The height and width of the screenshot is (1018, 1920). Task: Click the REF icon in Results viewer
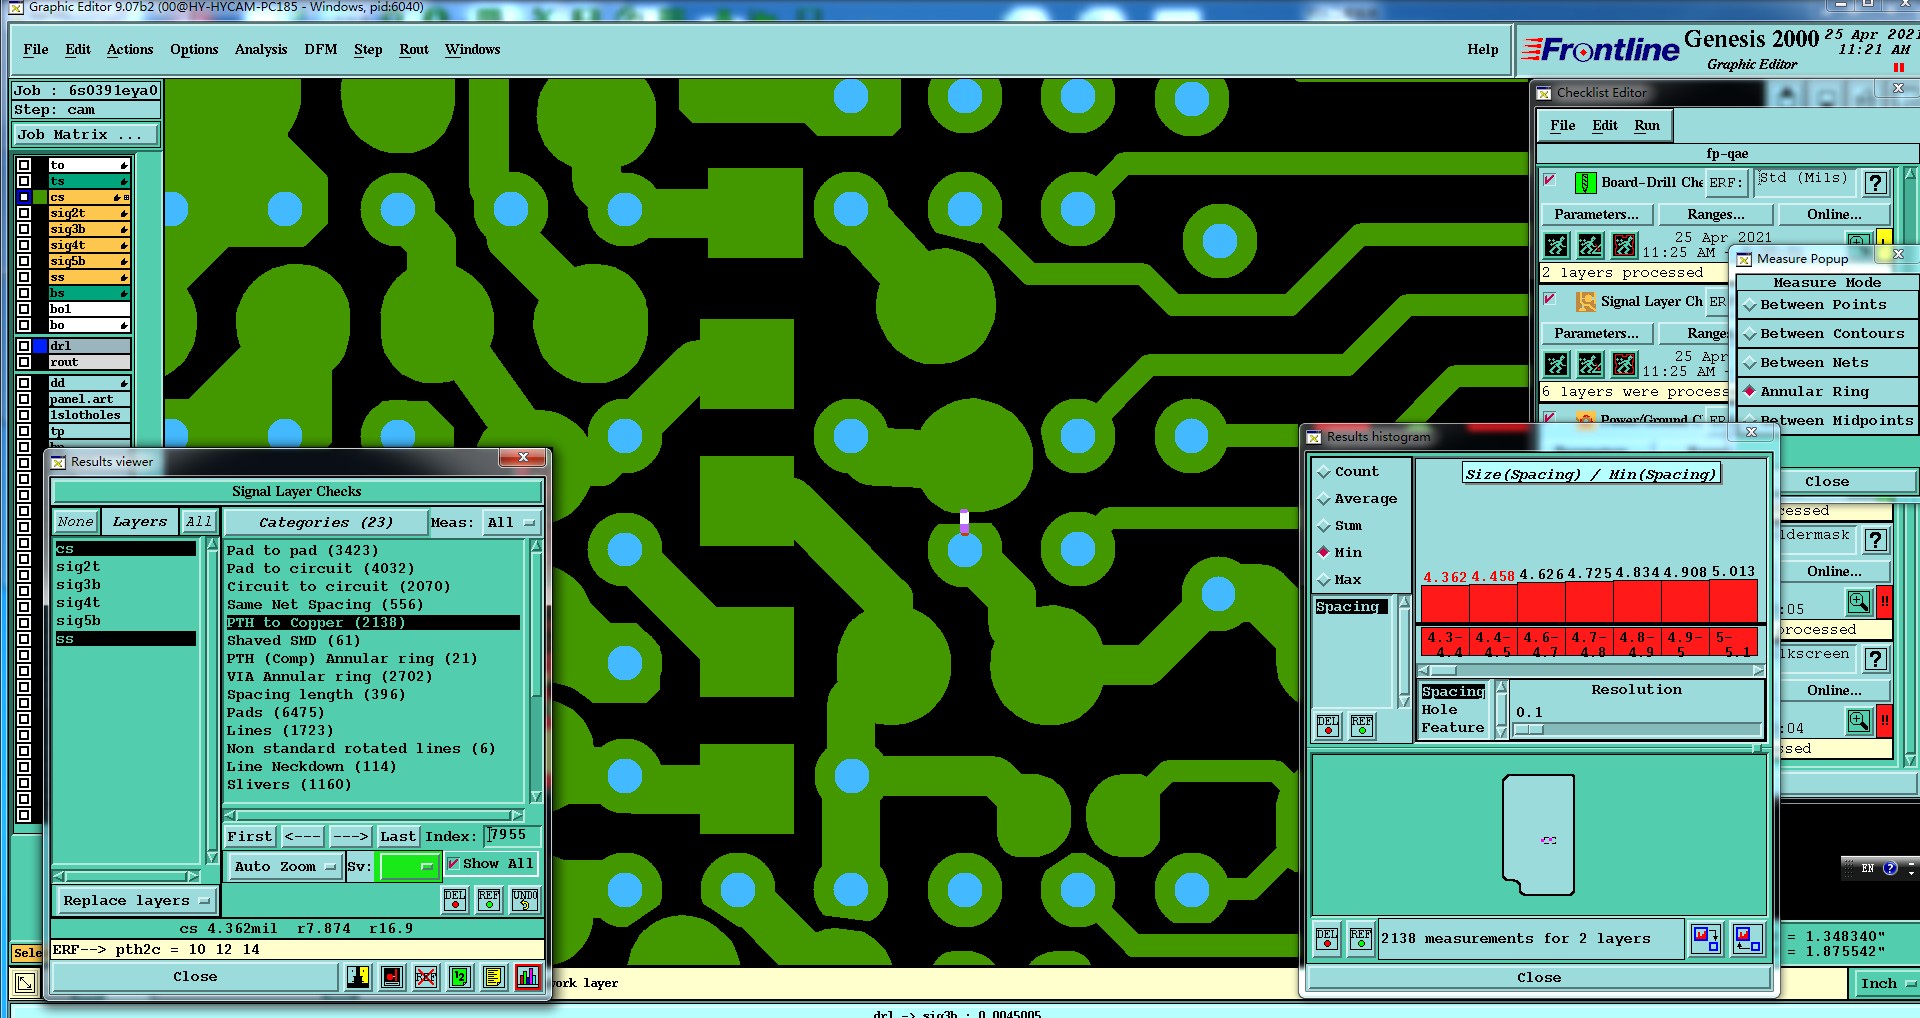point(489,900)
